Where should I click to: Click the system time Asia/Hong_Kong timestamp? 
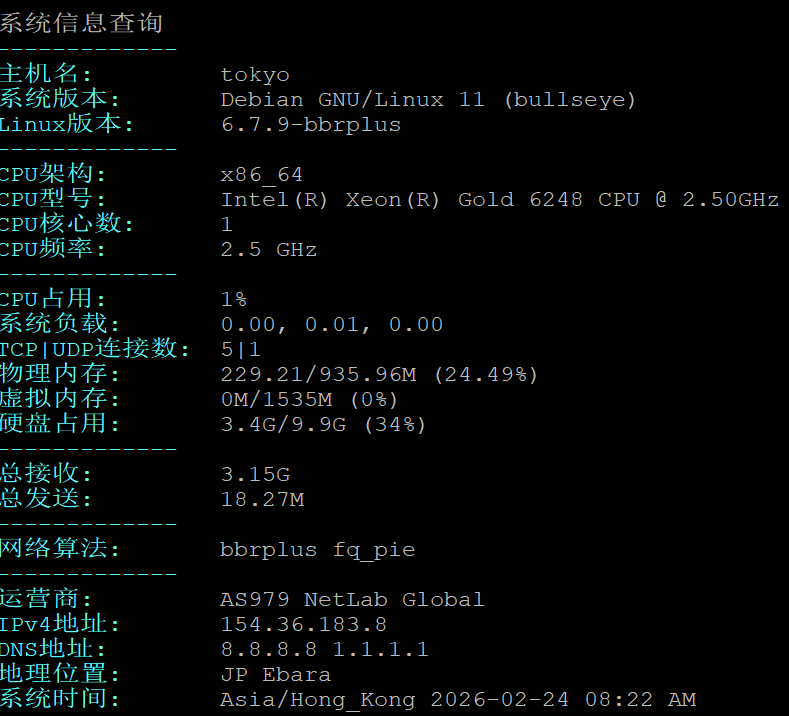pyautogui.click(x=458, y=700)
